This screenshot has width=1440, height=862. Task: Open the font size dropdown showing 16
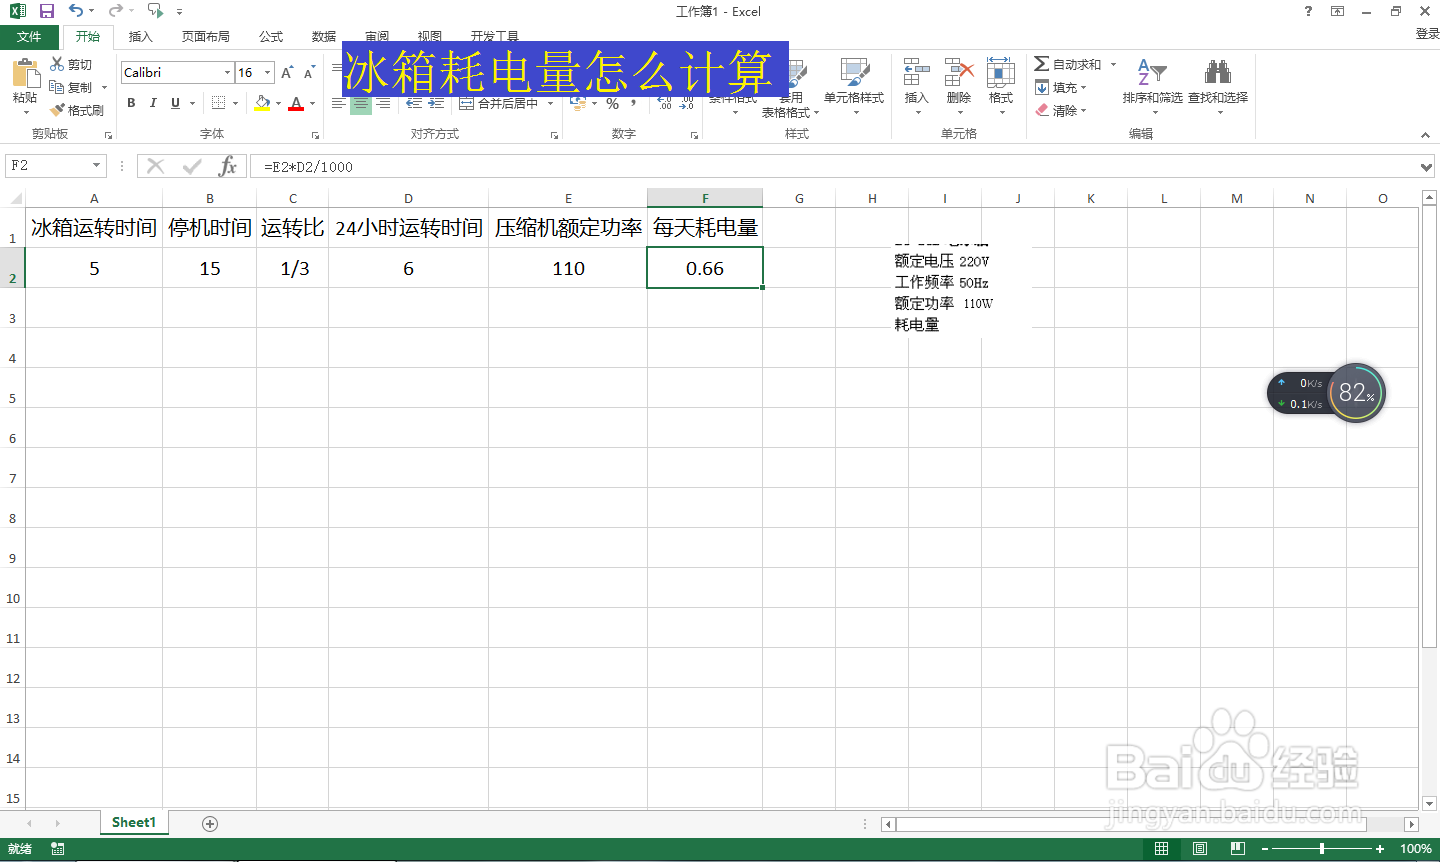click(x=265, y=72)
